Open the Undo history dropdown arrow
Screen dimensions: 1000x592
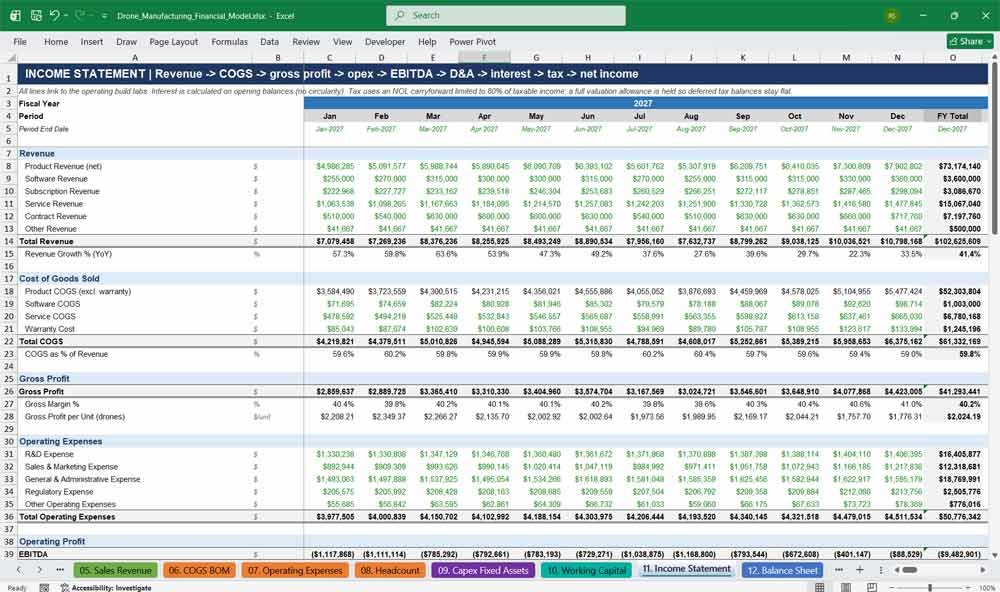(x=66, y=15)
